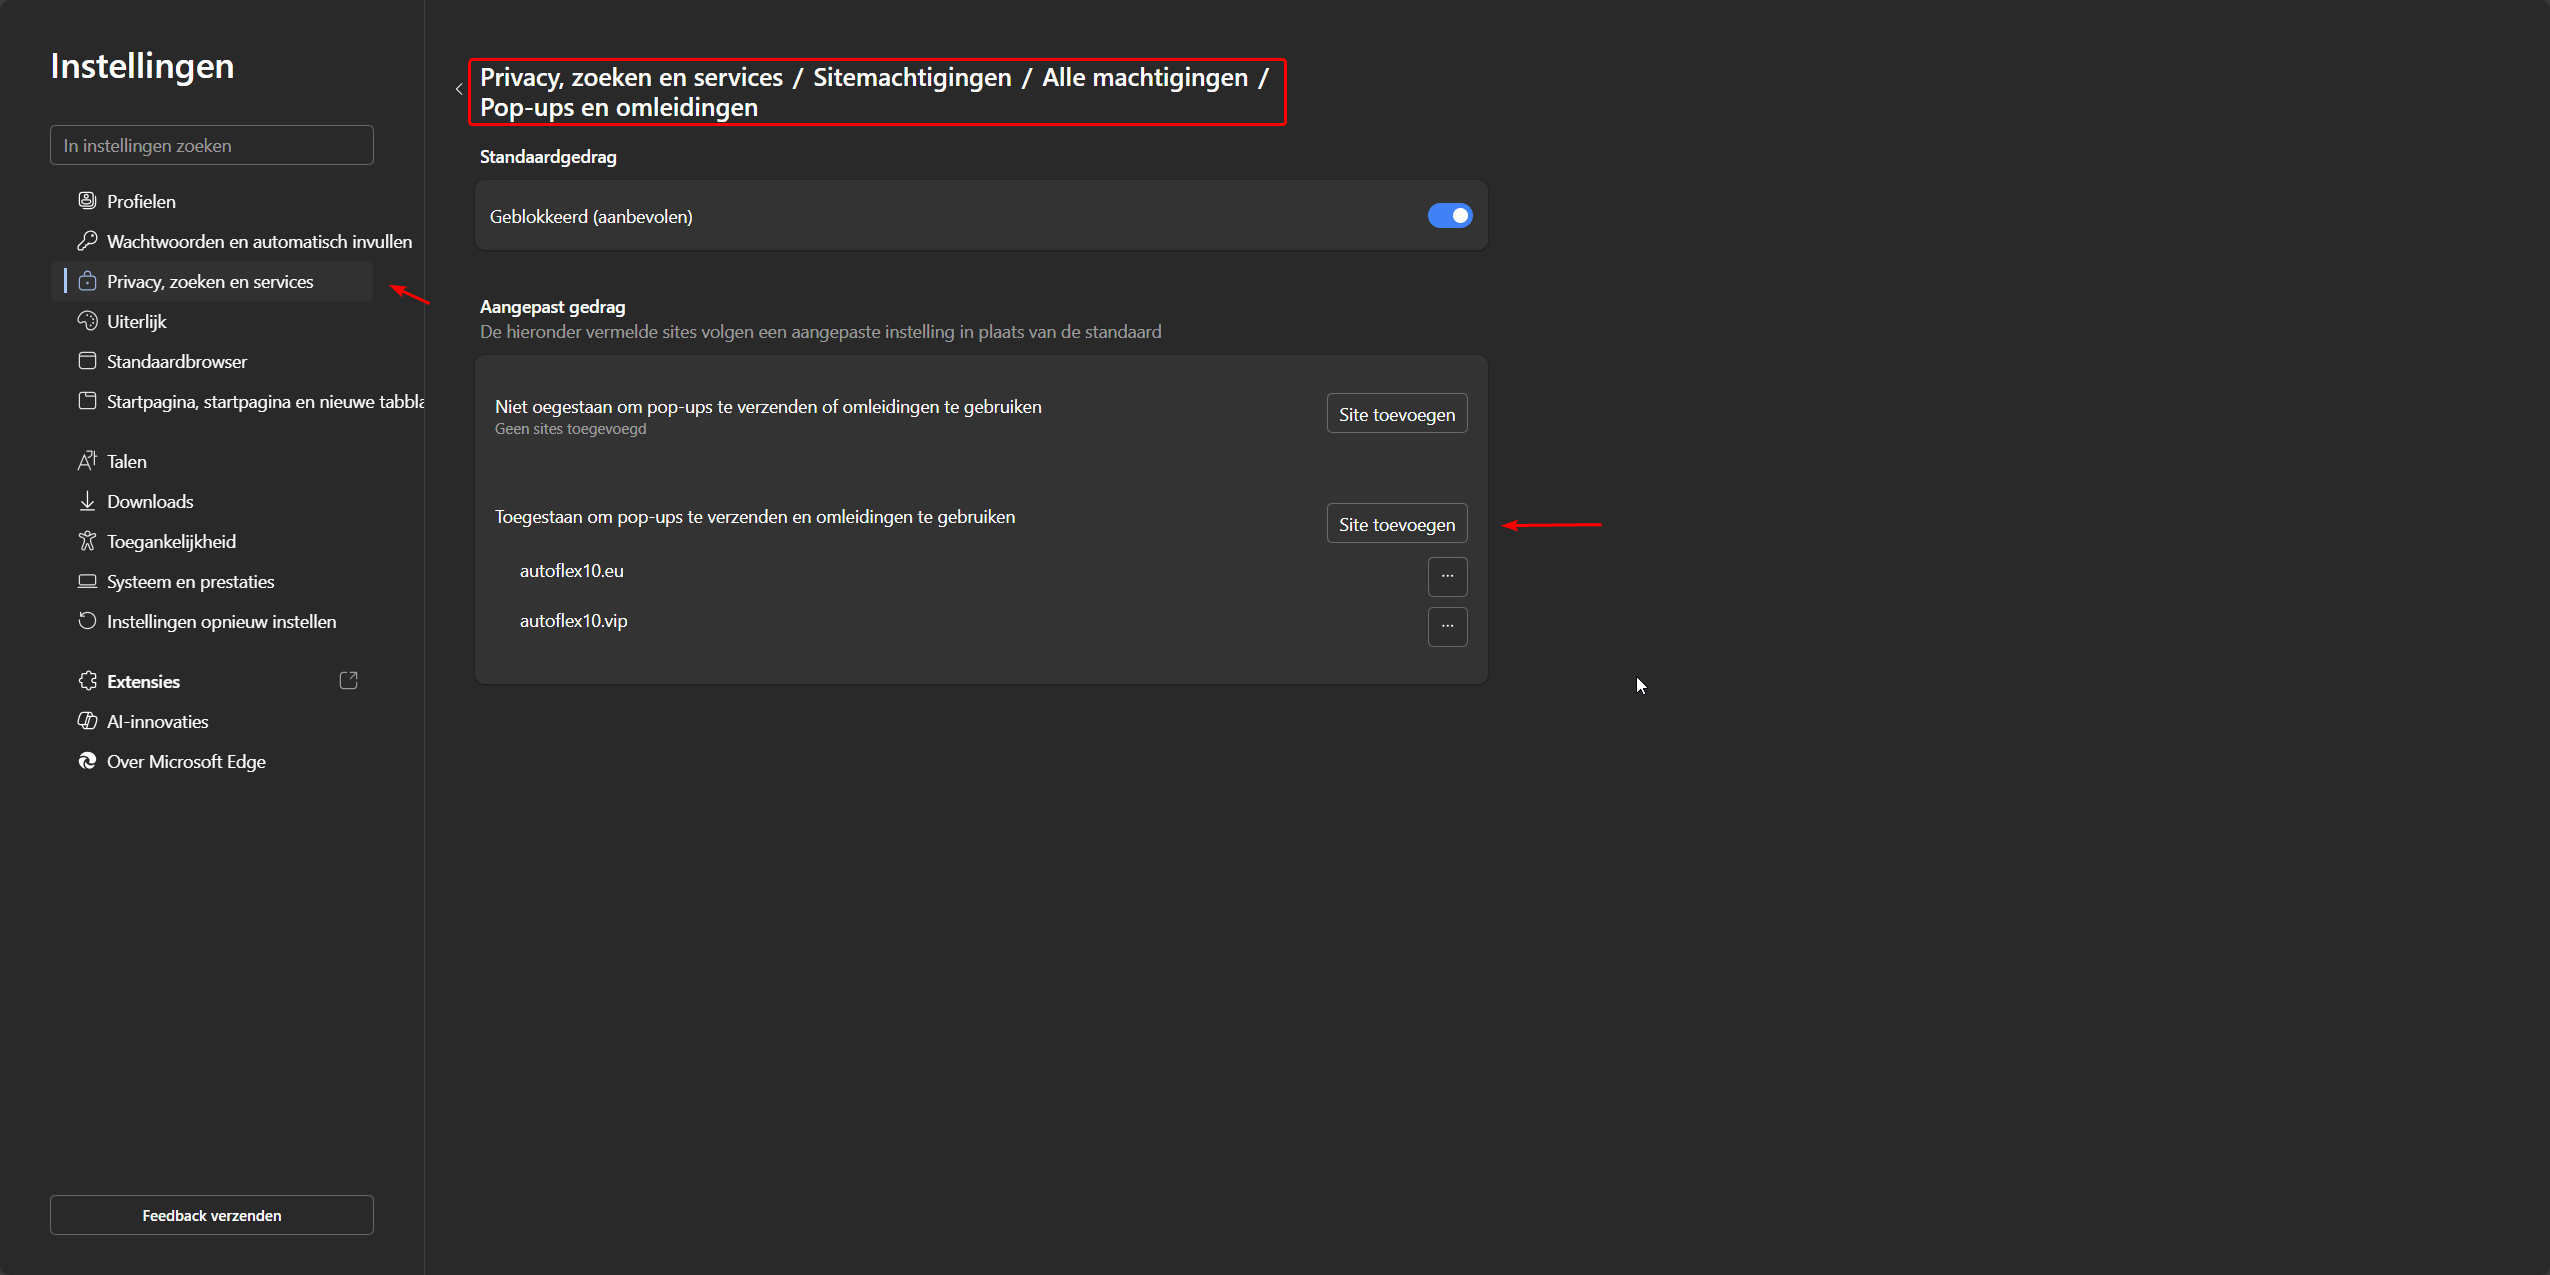Click the Toegankelijkheid accessibility icon
Viewport: 2550px width, 1275px height.
point(87,541)
